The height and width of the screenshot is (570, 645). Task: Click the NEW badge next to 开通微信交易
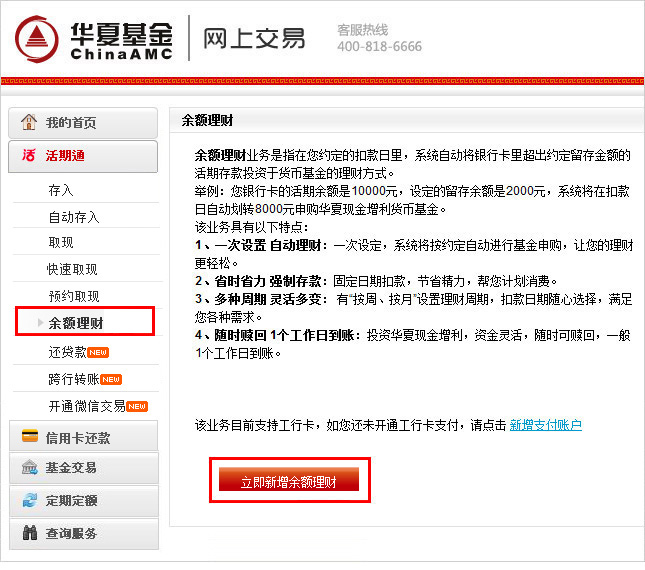pyautogui.click(x=137, y=407)
